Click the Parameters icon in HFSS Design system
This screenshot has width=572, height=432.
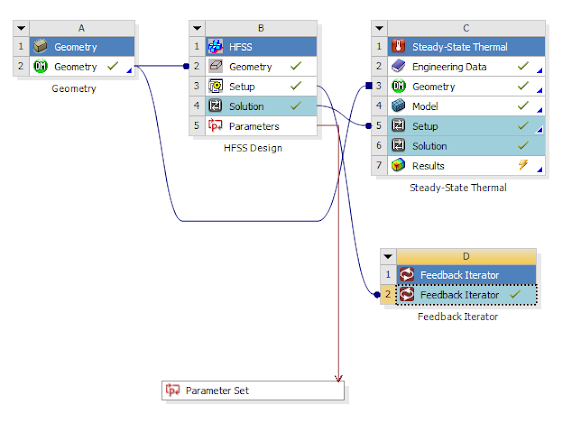[x=215, y=126]
